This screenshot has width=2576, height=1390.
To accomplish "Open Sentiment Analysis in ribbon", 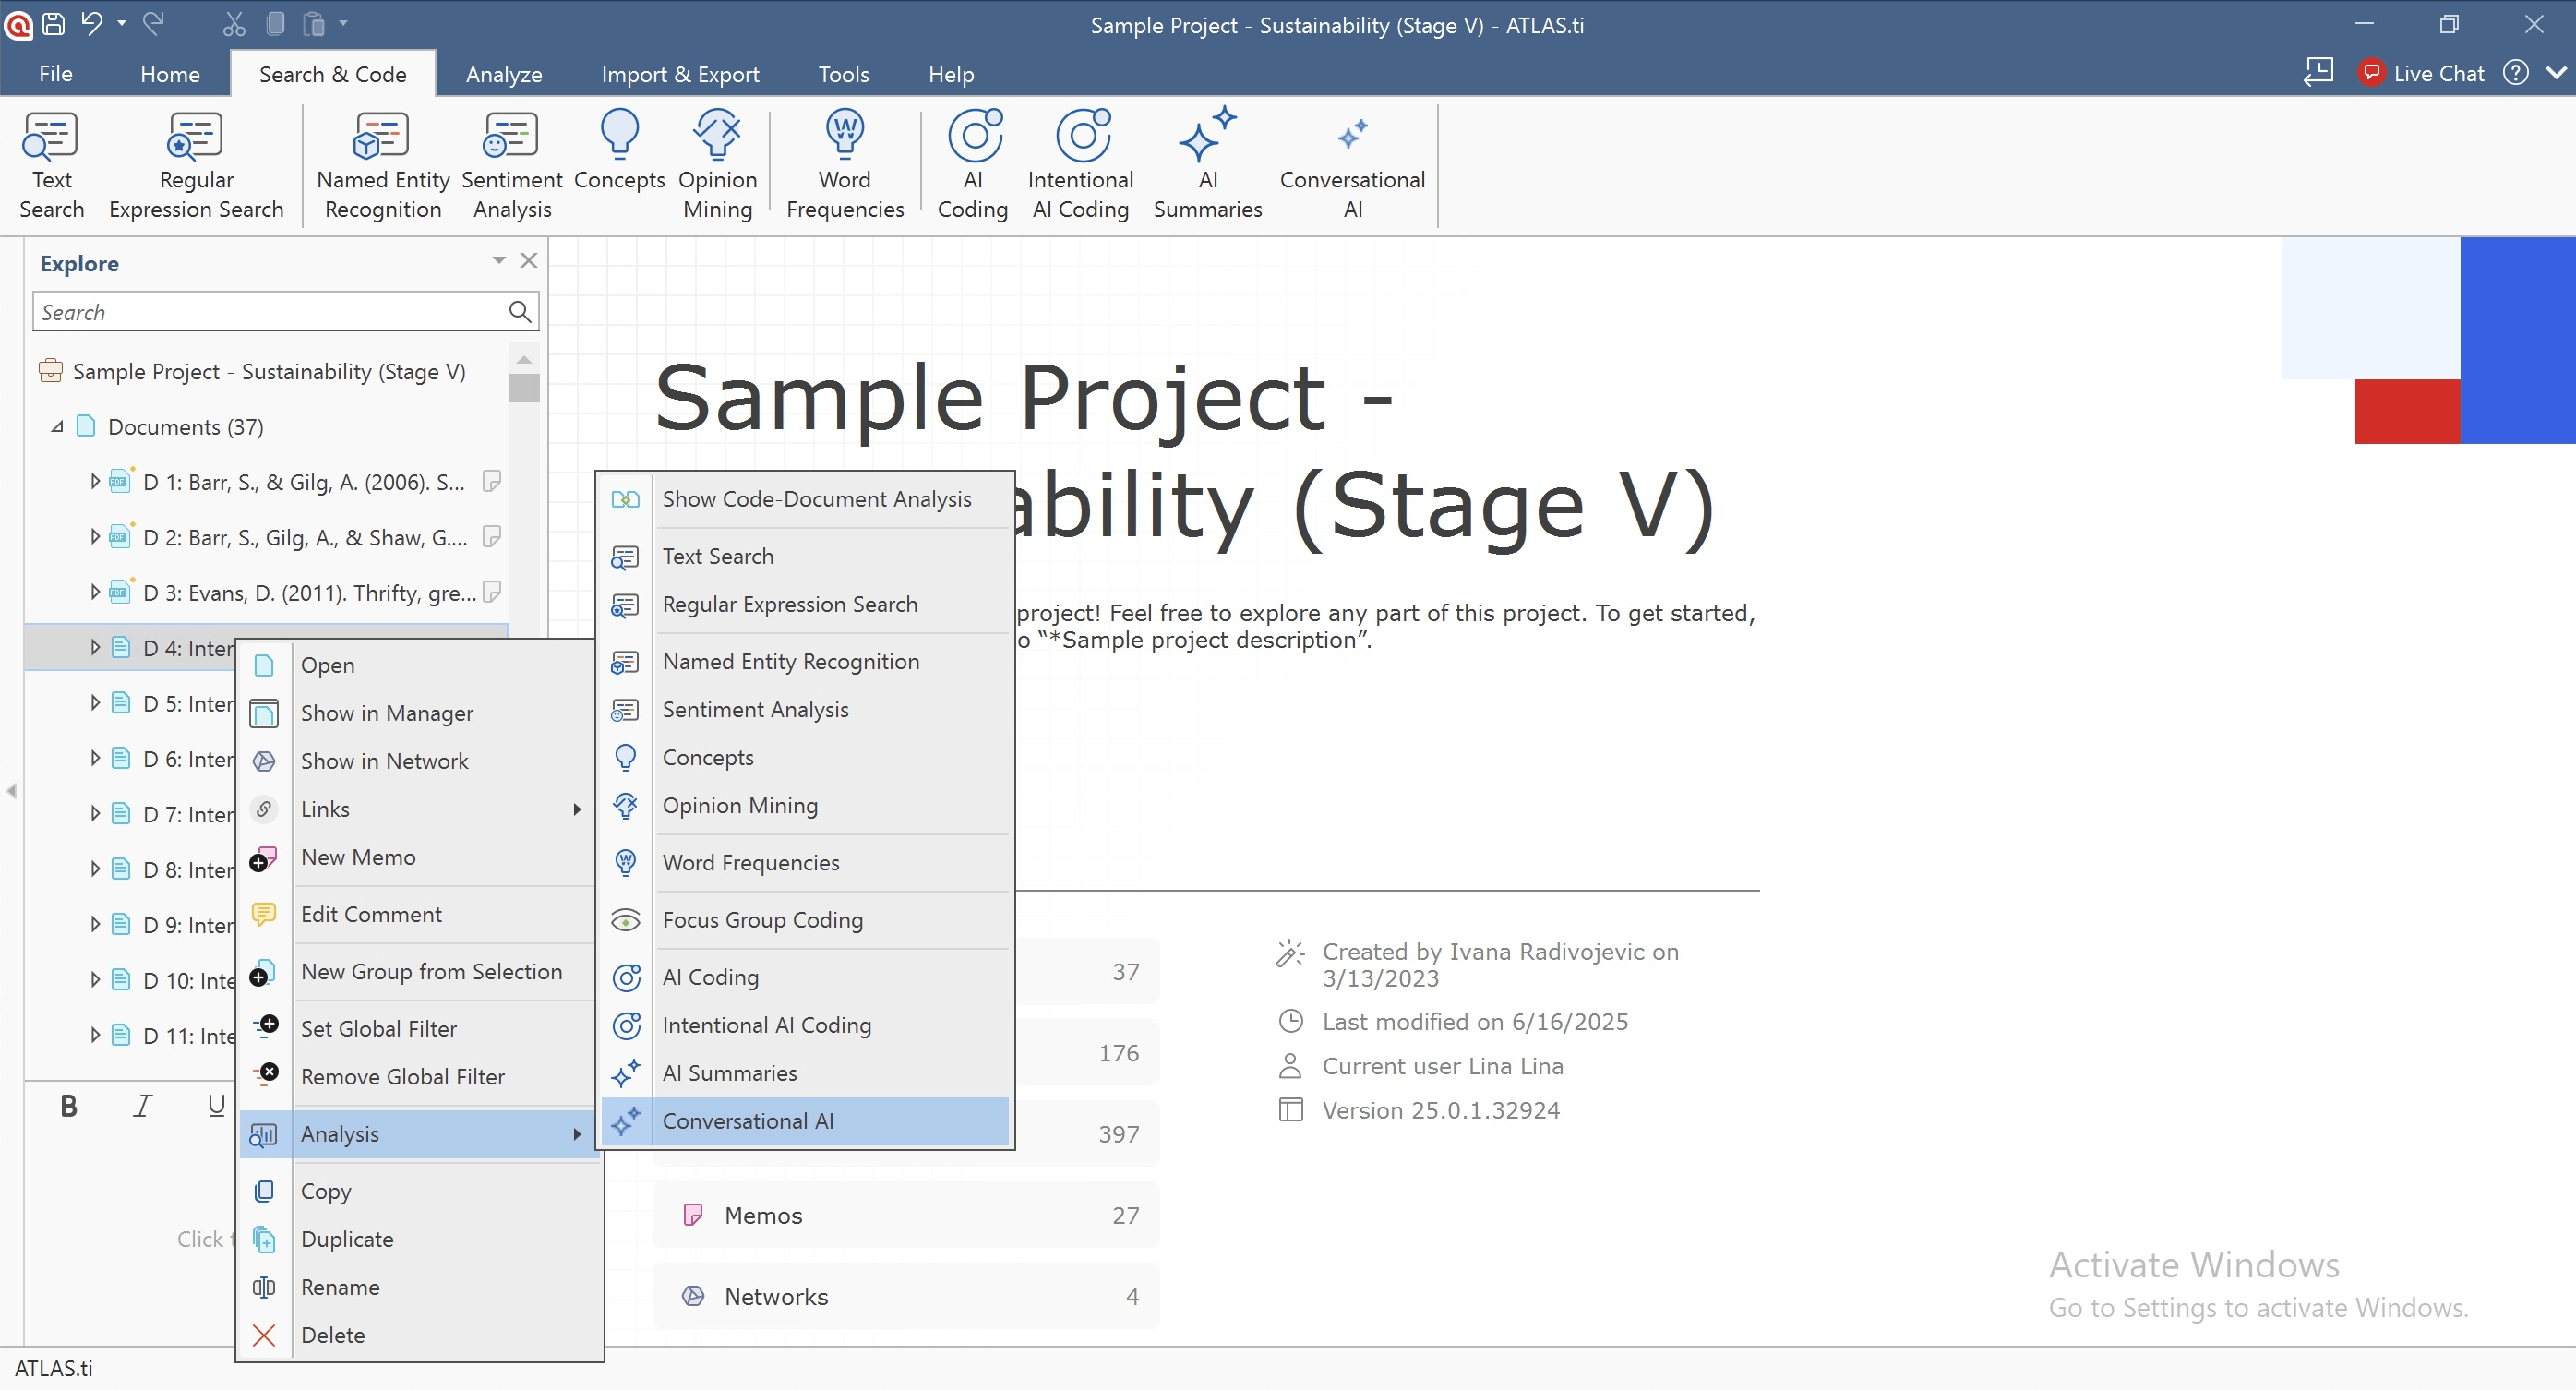I will point(512,165).
